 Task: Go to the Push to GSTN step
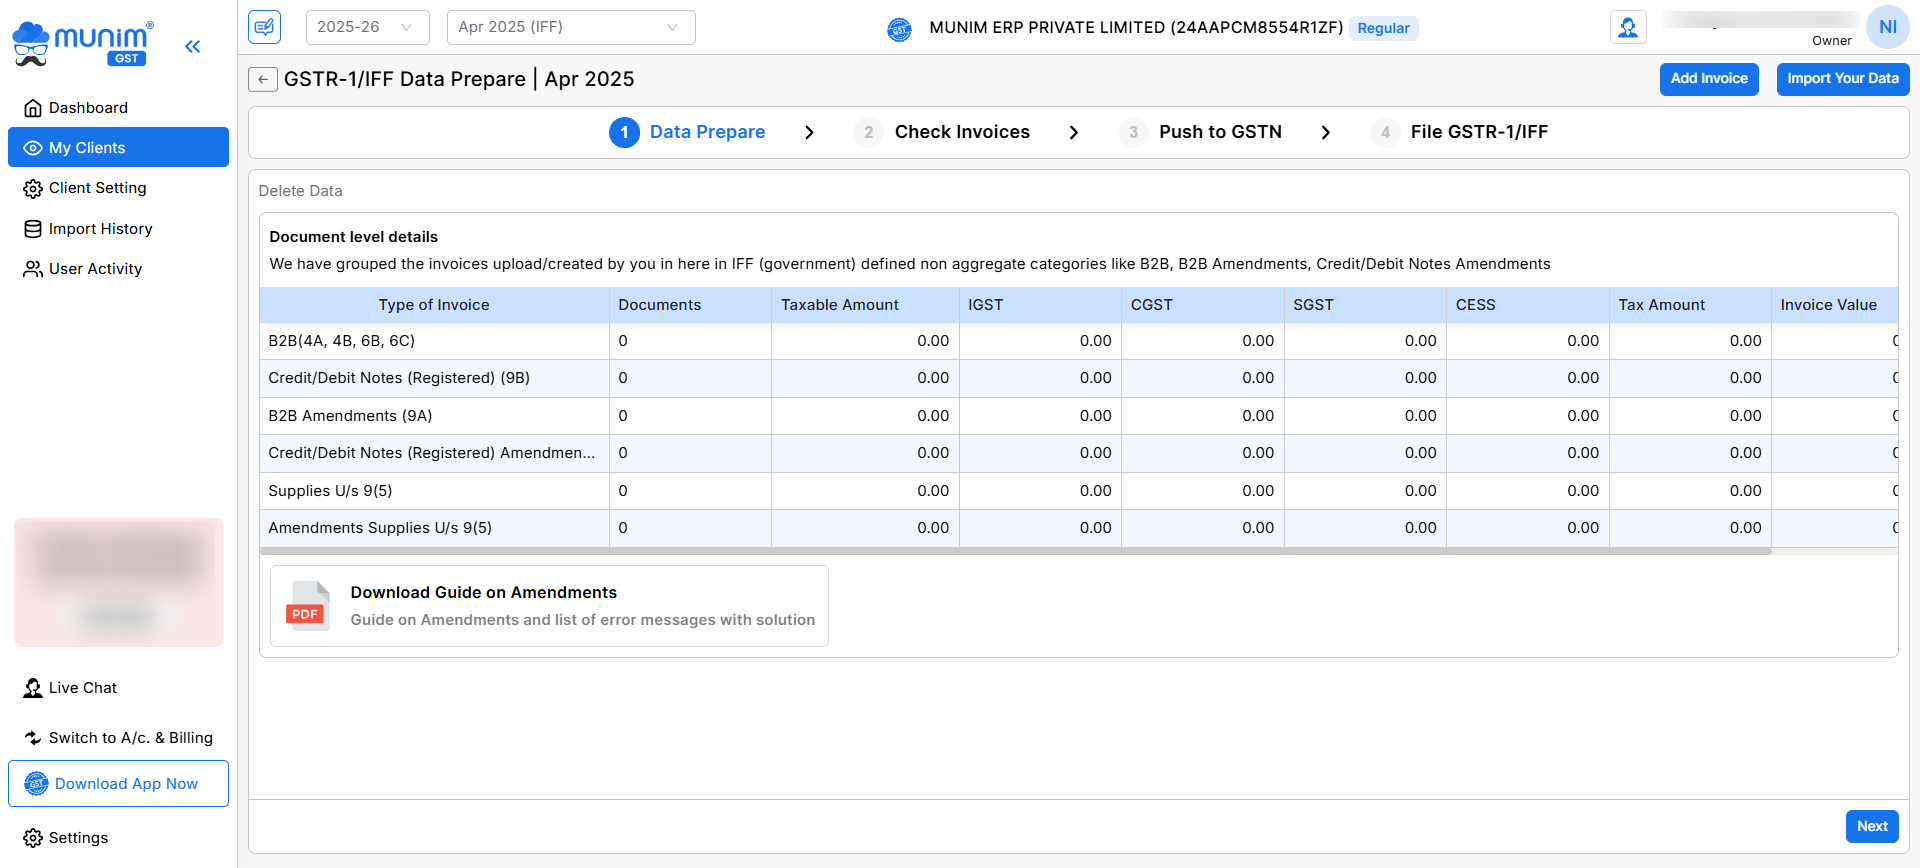pyautogui.click(x=1219, y=132)
